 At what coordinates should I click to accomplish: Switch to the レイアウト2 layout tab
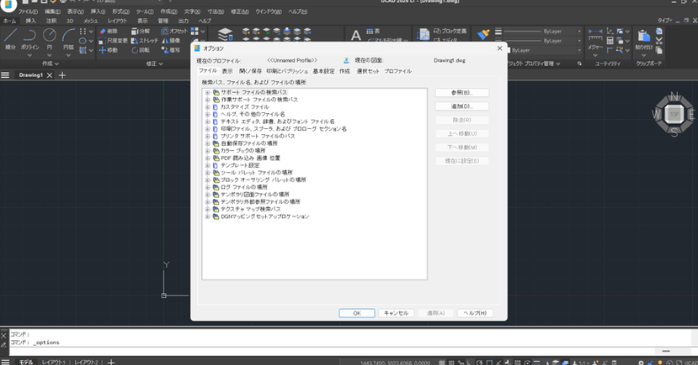coord(86,362)
